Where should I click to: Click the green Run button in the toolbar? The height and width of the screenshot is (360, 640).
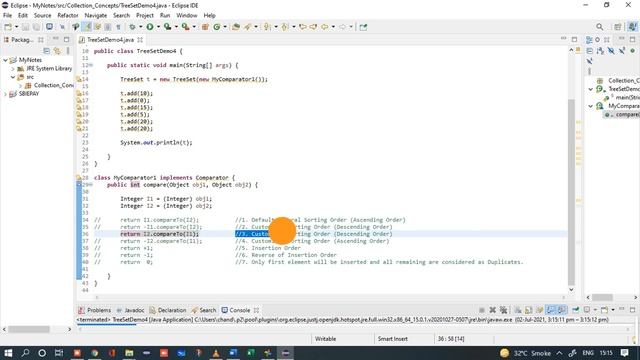pos(150,27)
